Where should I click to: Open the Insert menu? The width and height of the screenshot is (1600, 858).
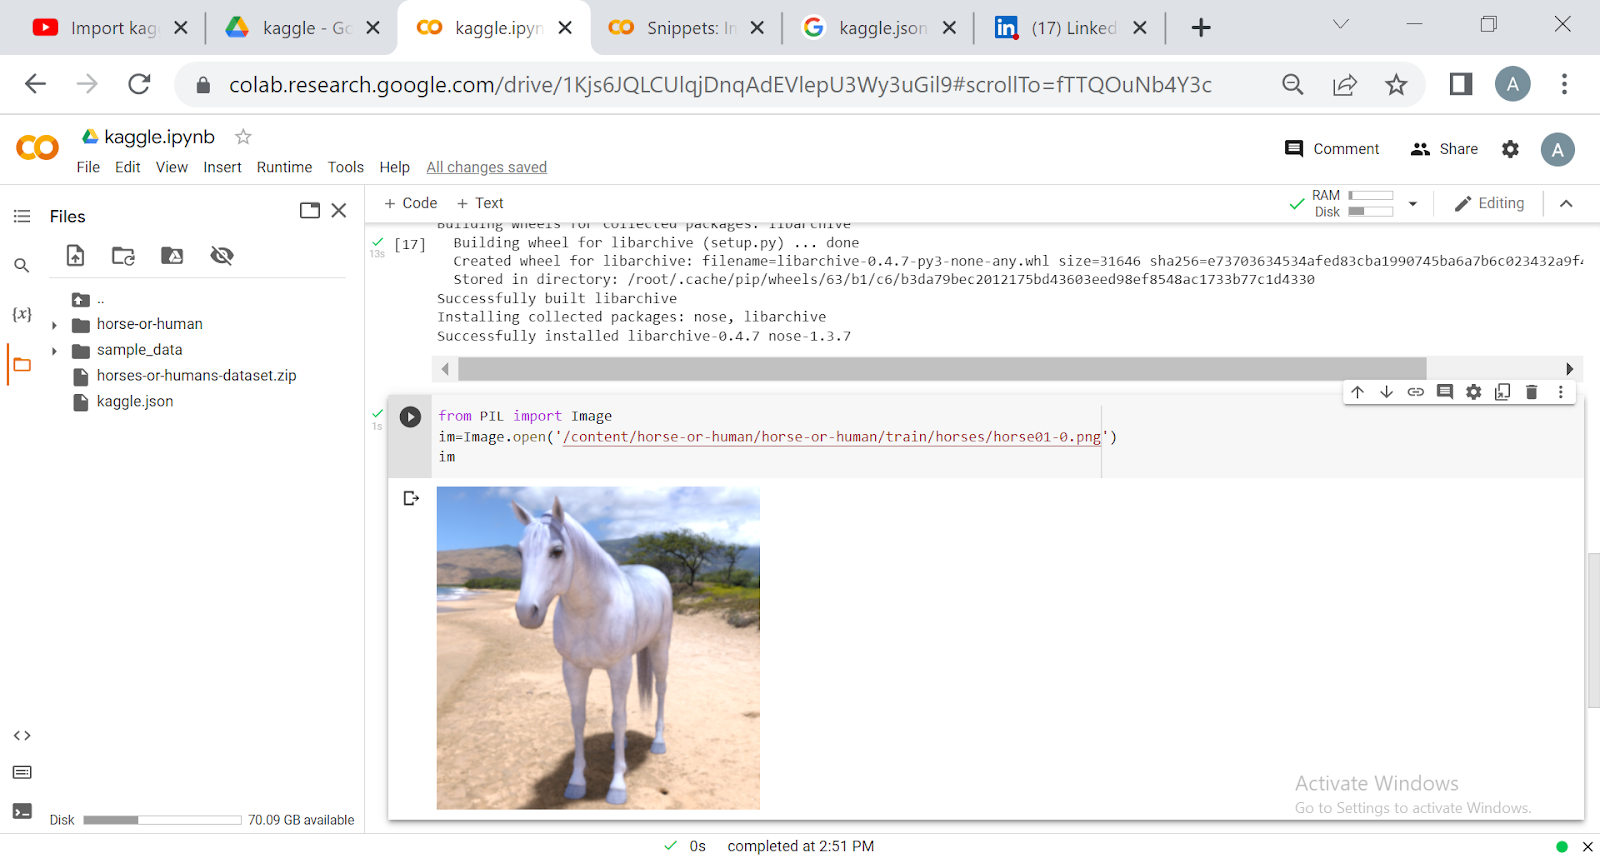(222, 167)
